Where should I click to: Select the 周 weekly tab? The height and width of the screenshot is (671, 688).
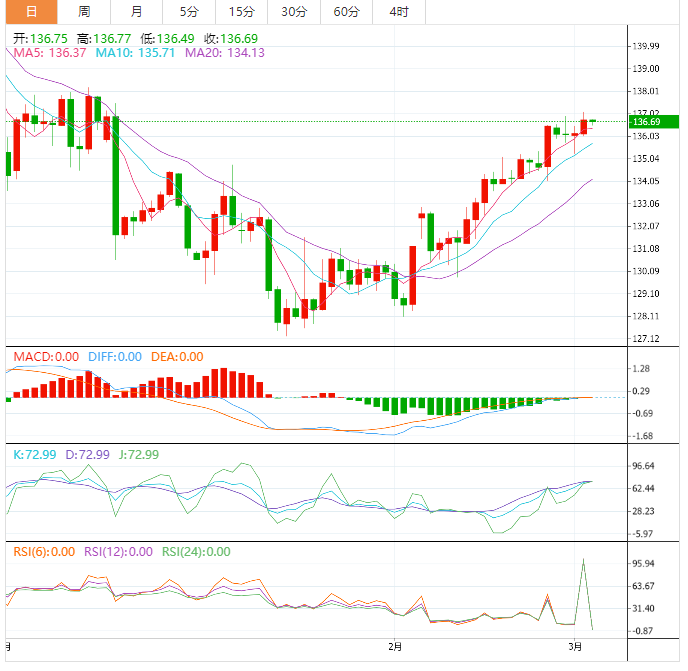(84, 12)
